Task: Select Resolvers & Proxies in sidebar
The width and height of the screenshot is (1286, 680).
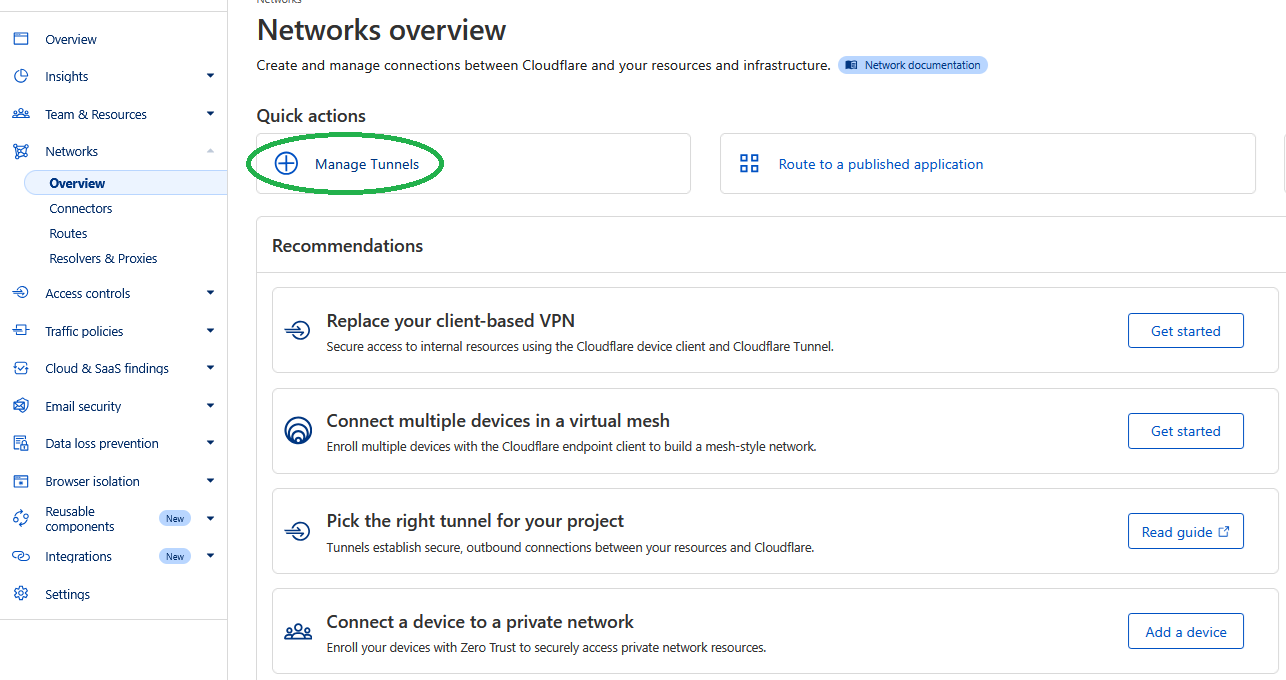Action: click(103, 258)
